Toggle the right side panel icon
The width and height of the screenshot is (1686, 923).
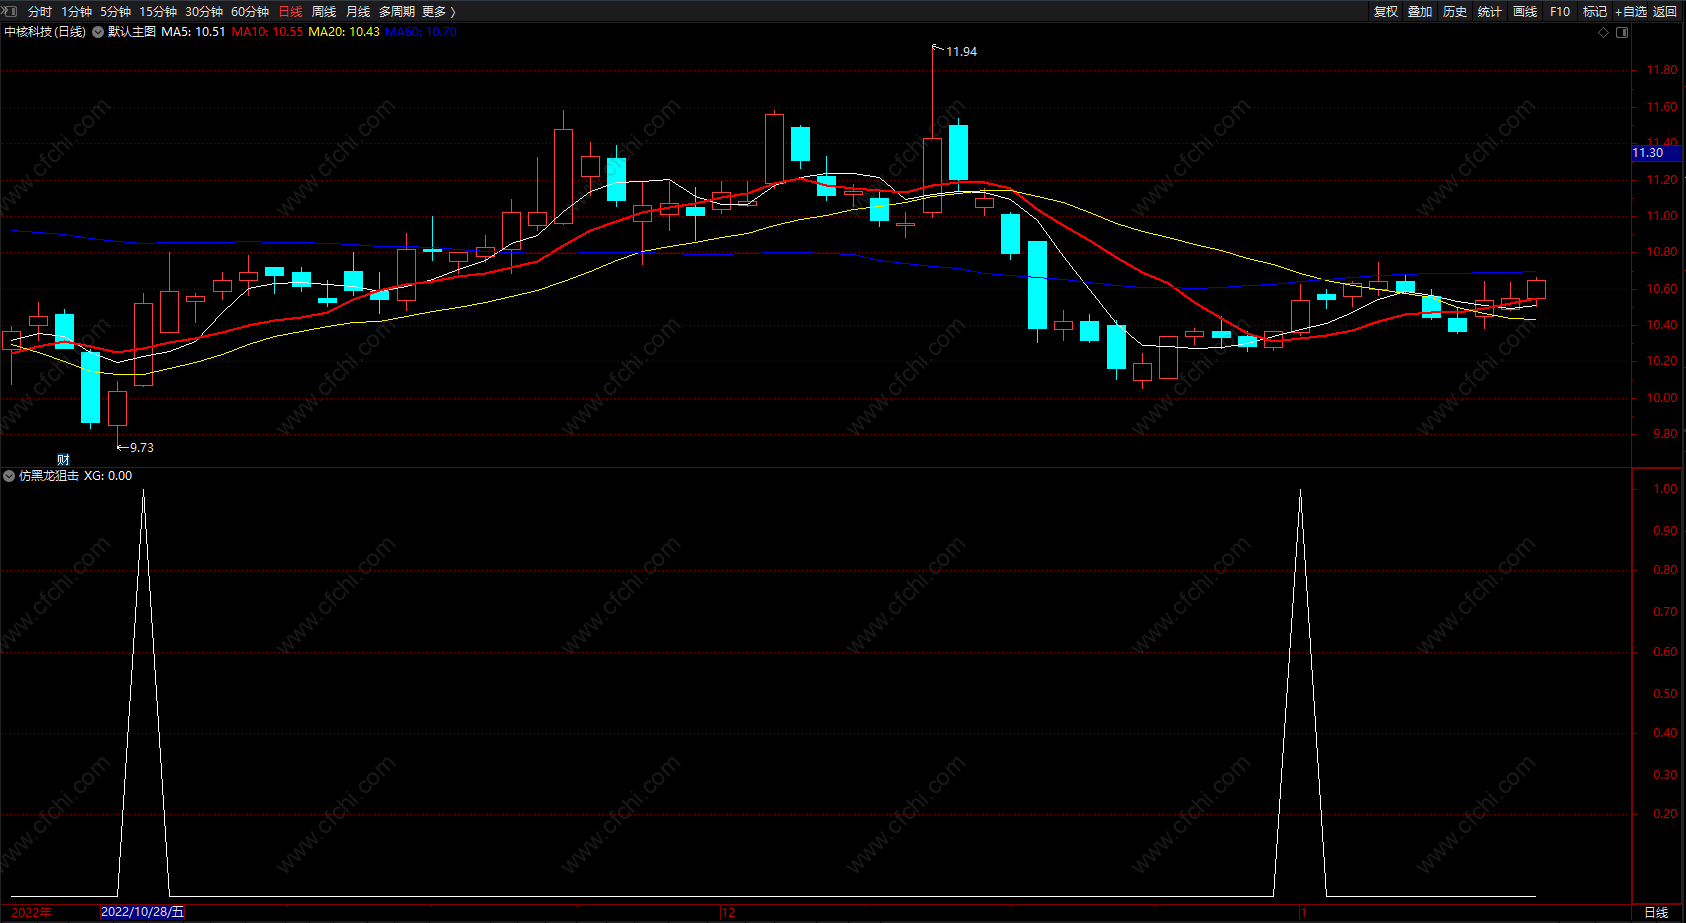pyautogui.click(x=1622, y=32)
